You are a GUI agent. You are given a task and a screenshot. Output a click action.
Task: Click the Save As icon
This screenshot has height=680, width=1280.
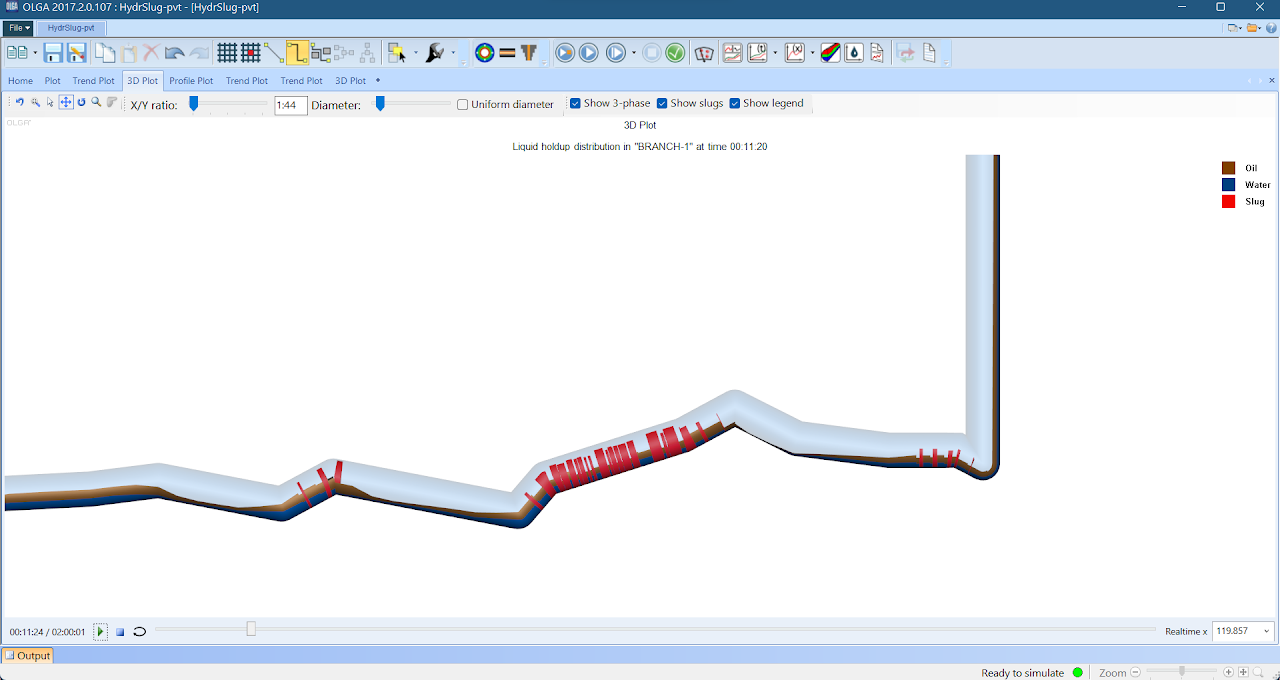coord(77,53)
